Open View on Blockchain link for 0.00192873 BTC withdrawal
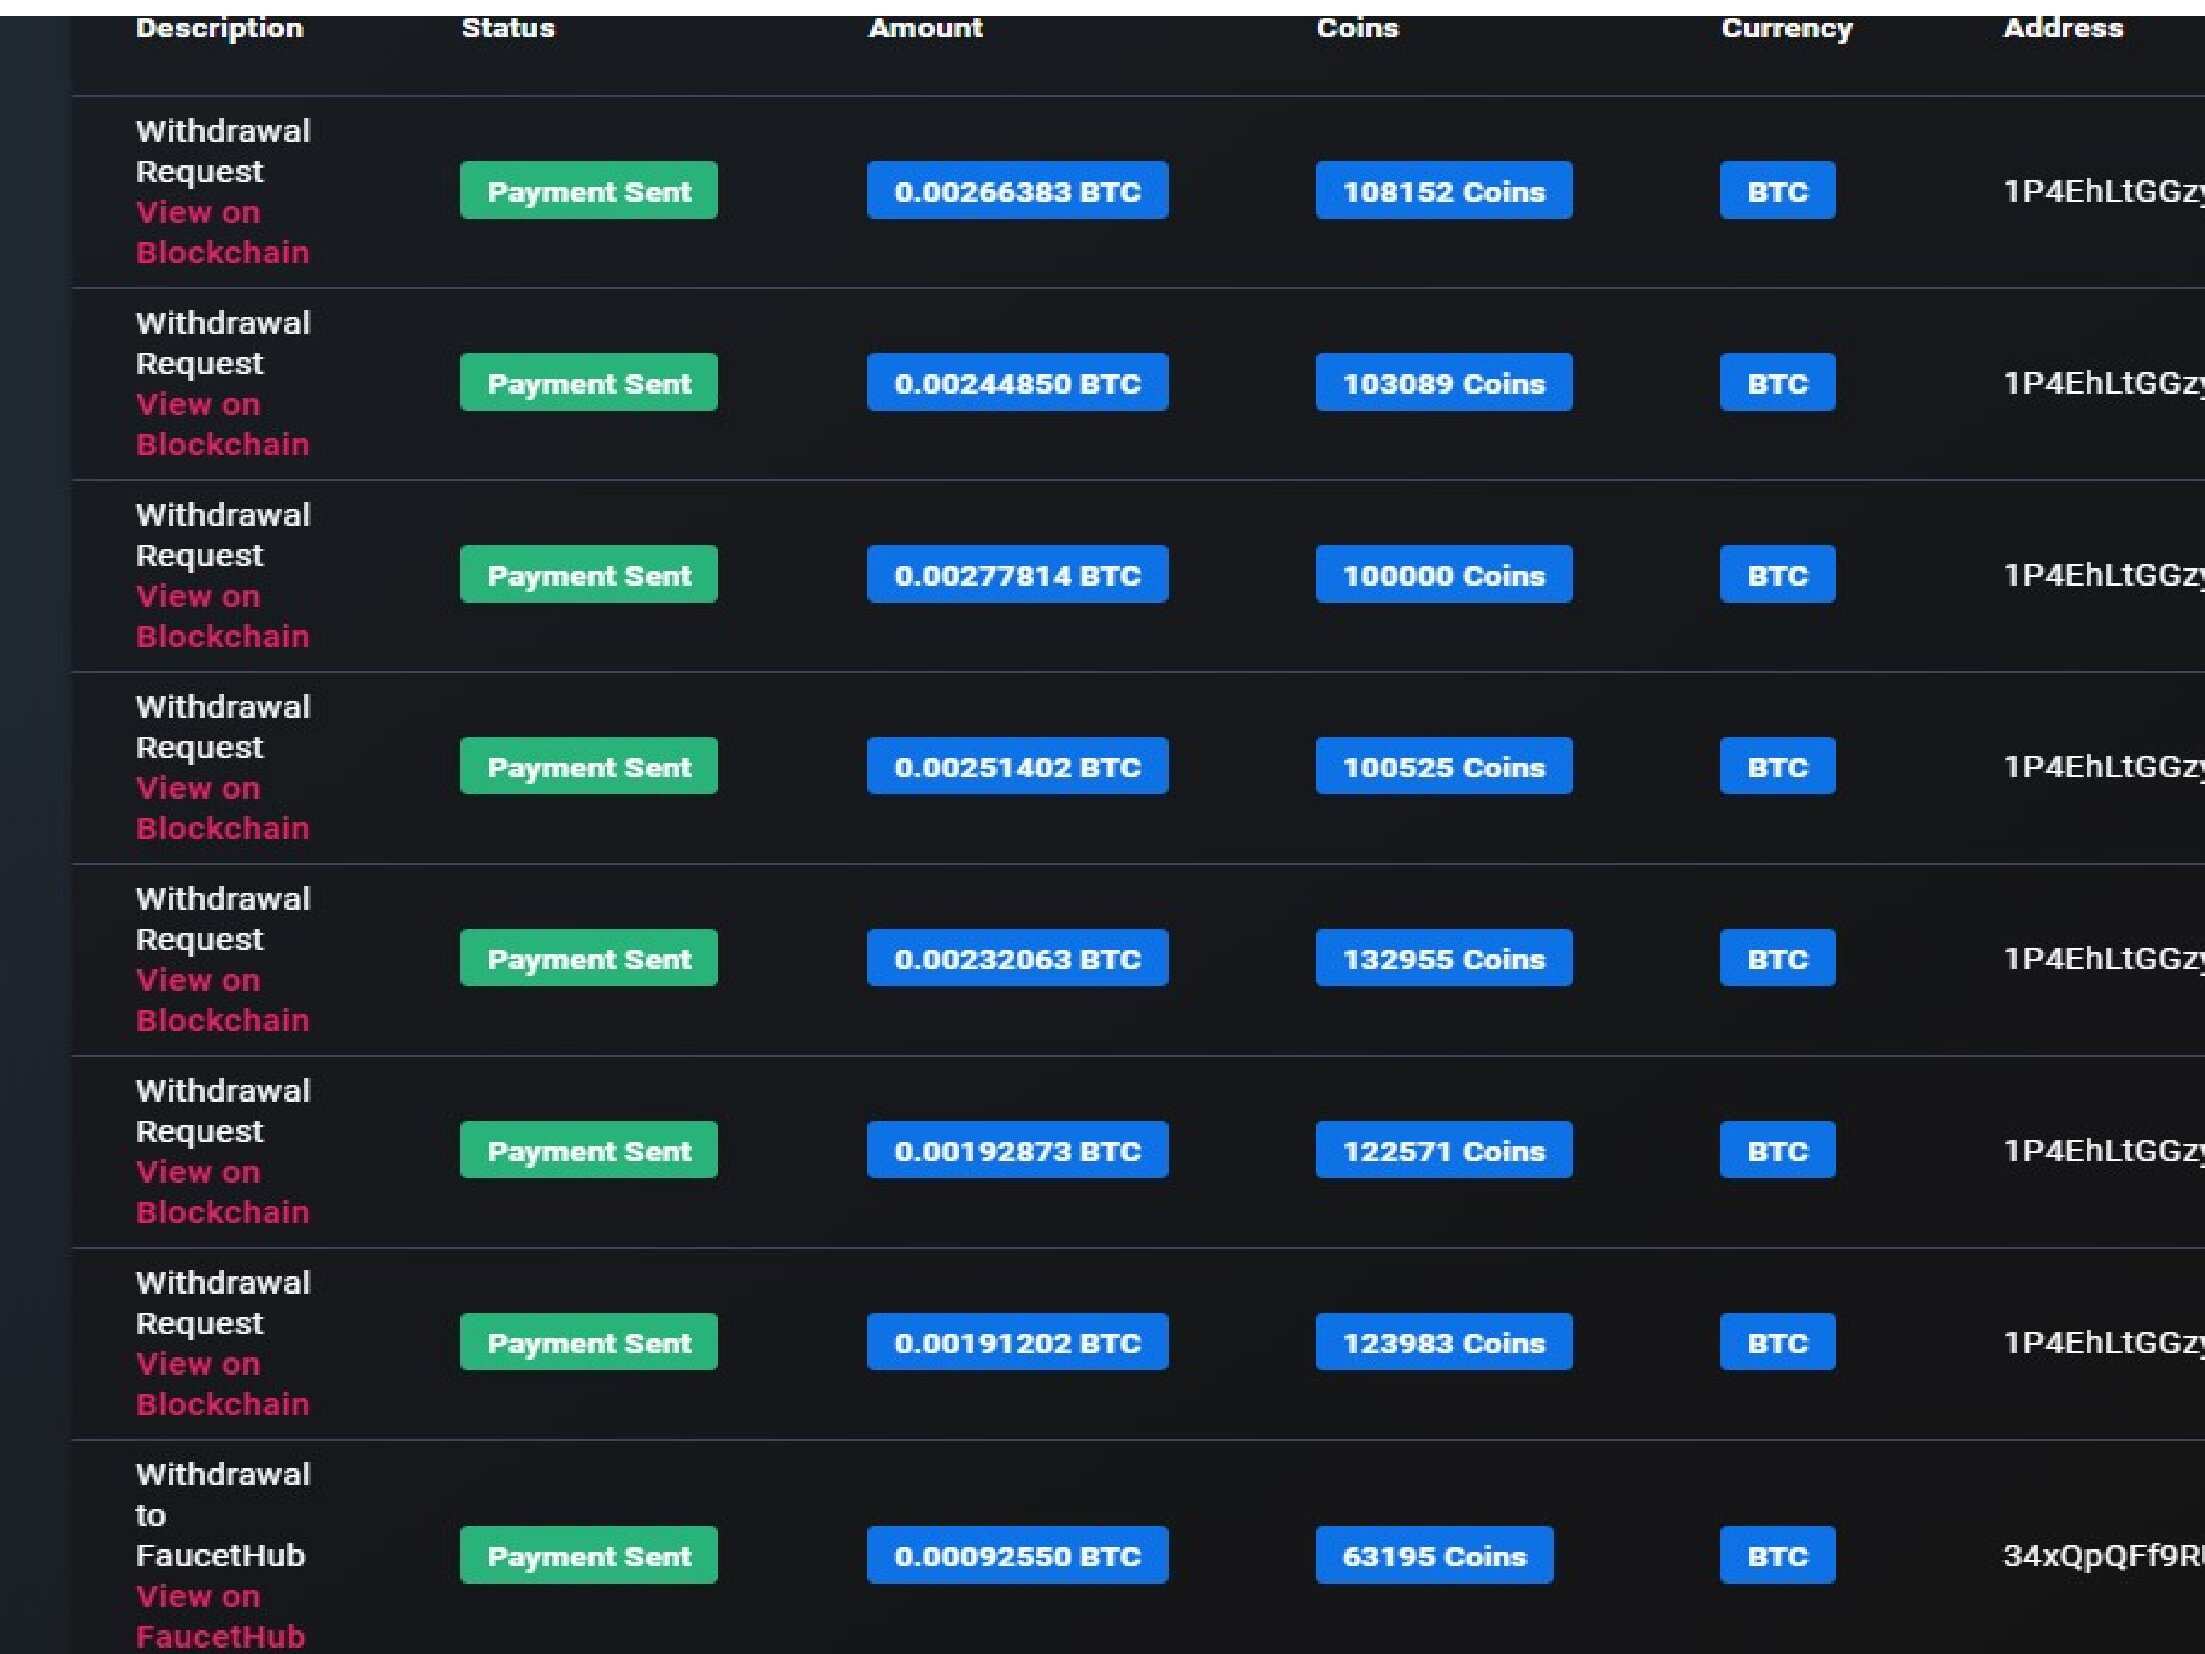 click(222, 1192)
